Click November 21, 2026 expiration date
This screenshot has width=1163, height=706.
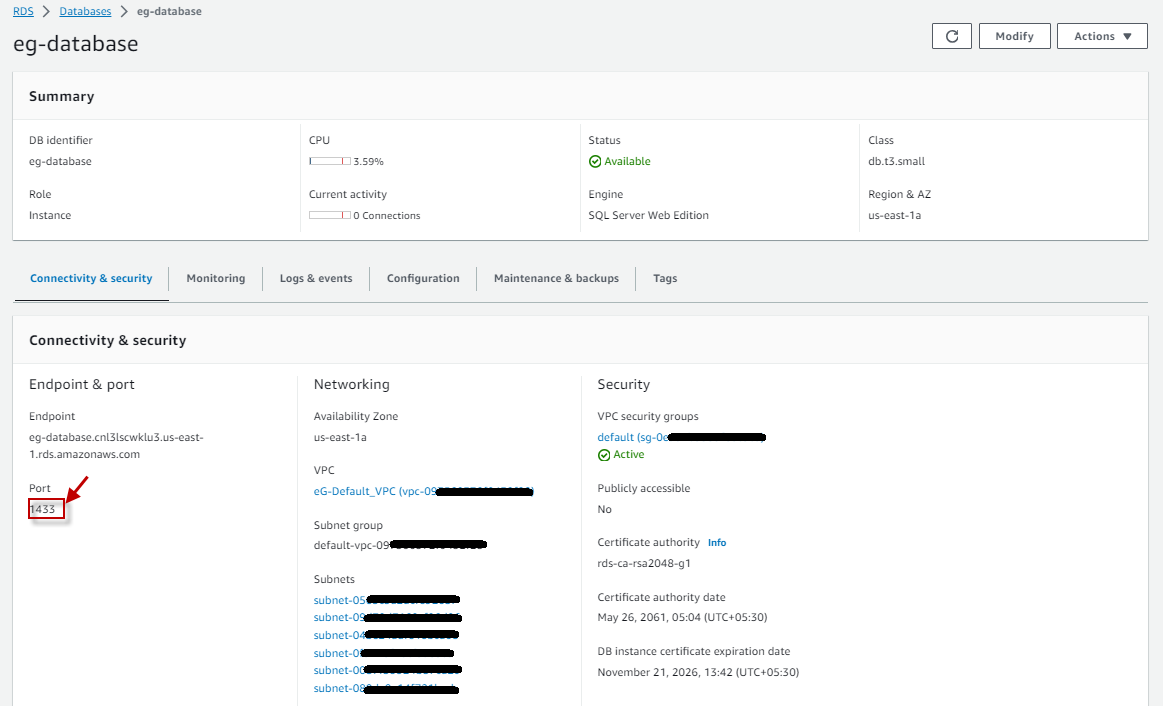(x=698, y=672)
